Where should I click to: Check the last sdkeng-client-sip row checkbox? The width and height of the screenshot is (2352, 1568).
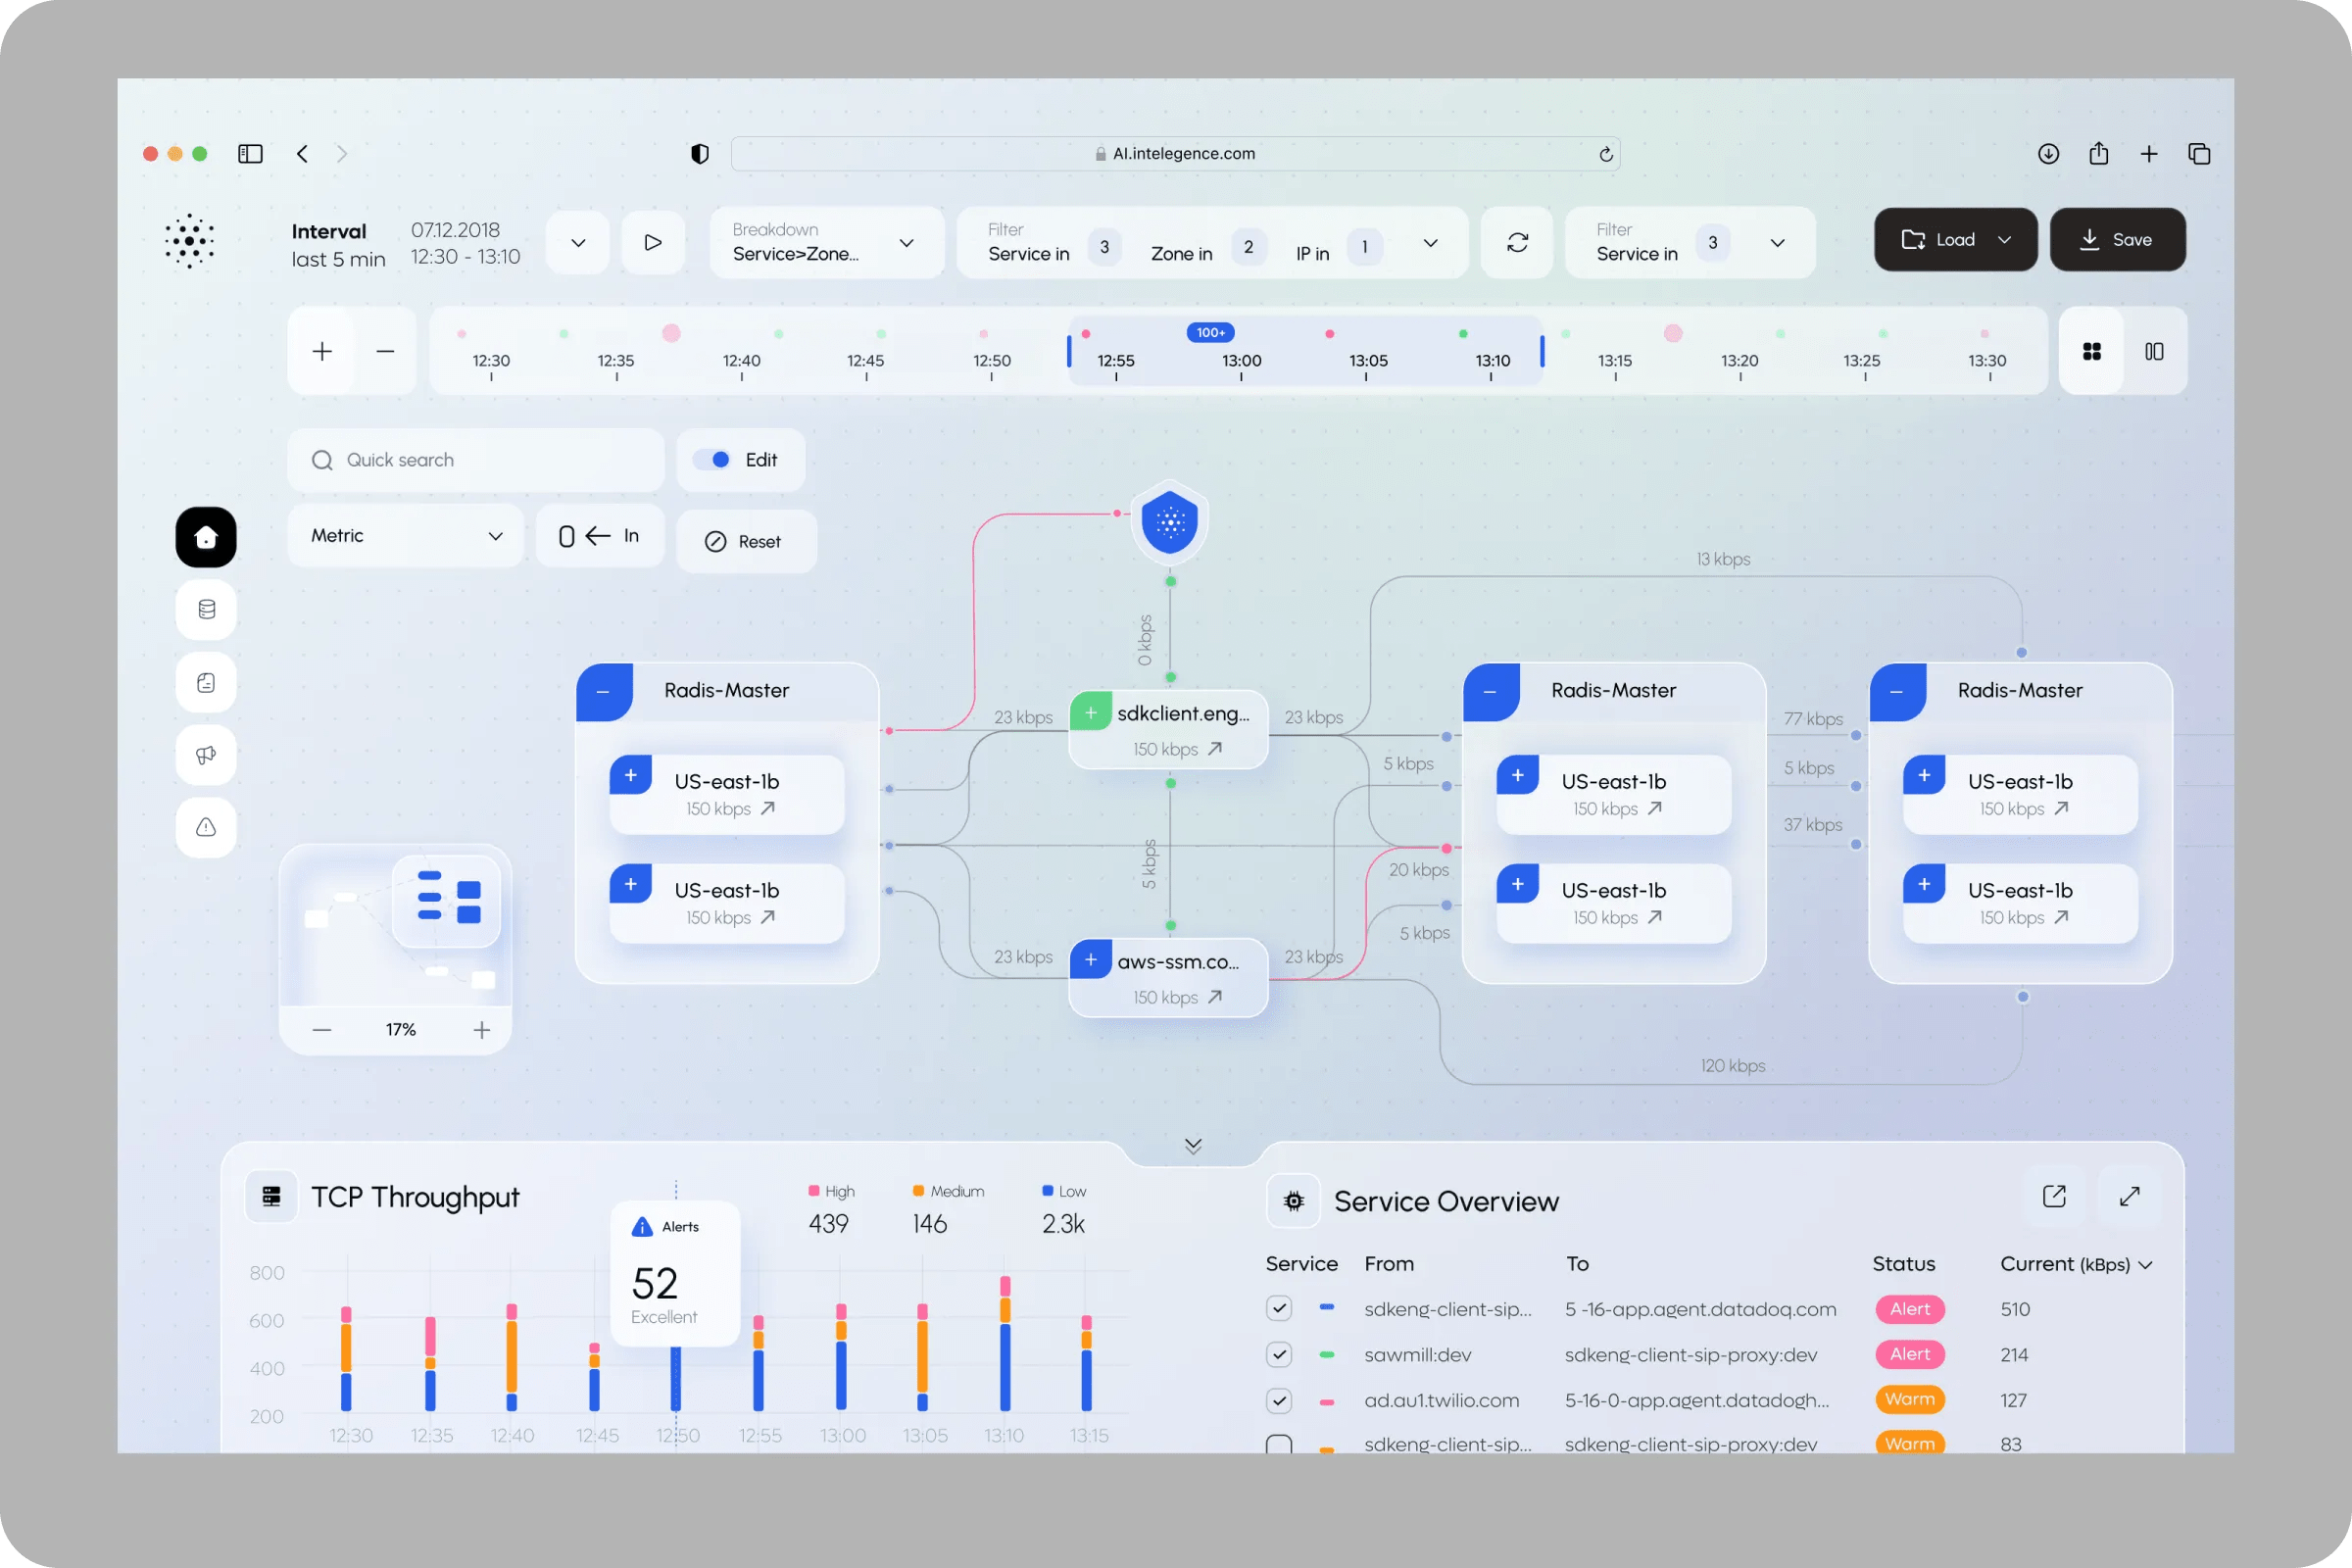pos(1278,1443)
